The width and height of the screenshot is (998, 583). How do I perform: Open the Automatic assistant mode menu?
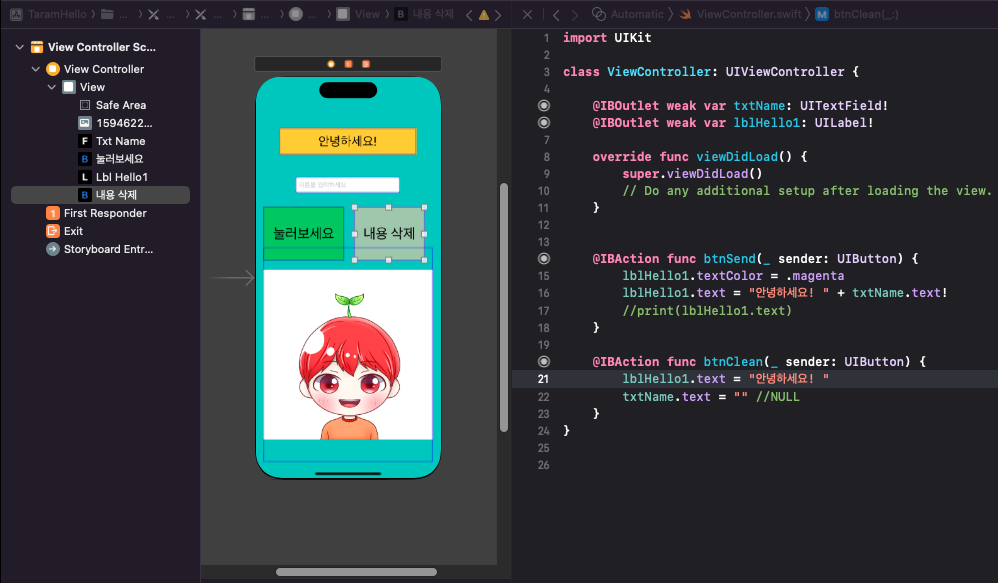pyautogui.click(x=628, y=14)
